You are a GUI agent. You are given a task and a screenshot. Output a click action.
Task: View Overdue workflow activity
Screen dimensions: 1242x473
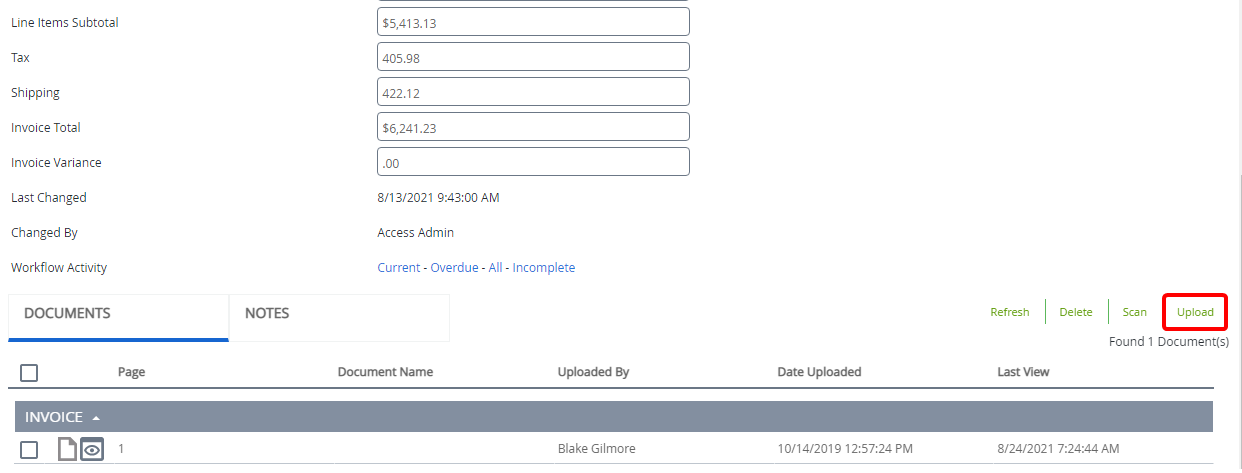coord(454,268)
